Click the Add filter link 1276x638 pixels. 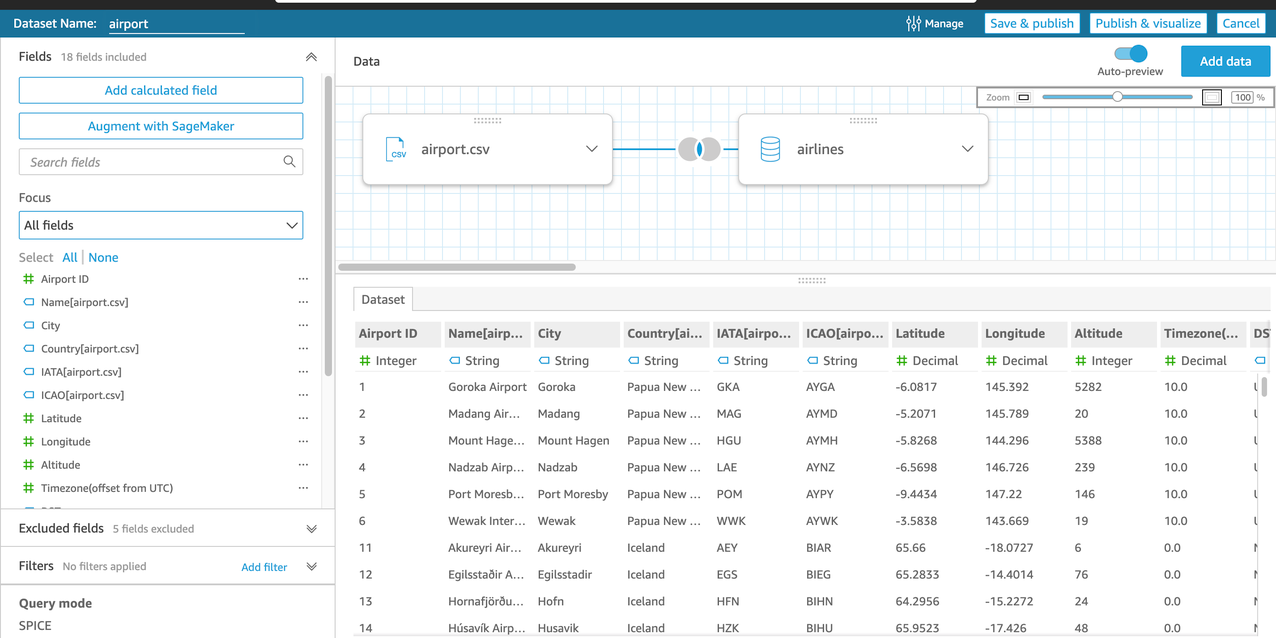pyautogui.click(x=264, y=567)
